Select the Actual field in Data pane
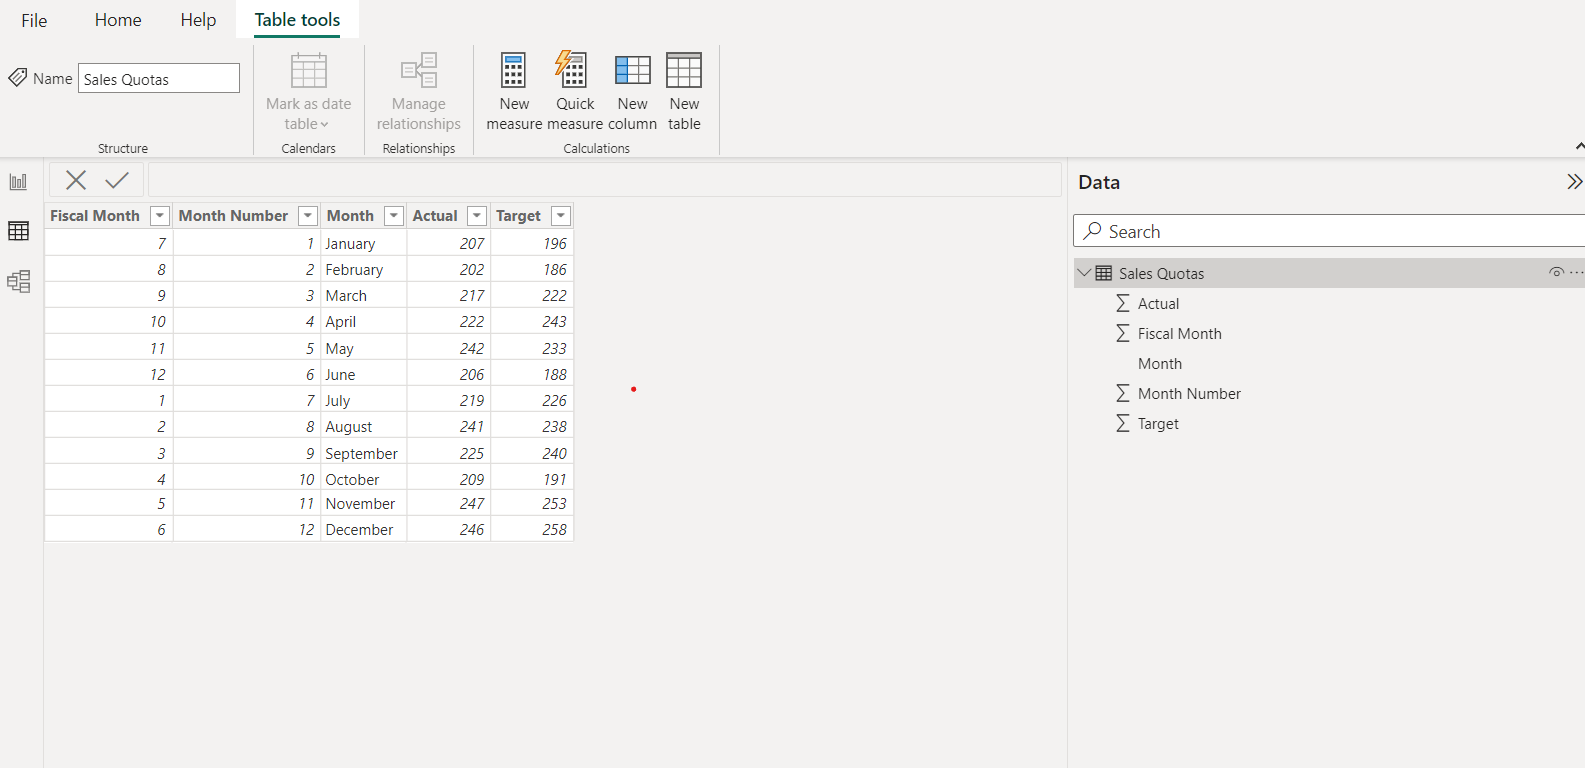This screenshot has width=1585, height=768. coord(1158,303)
